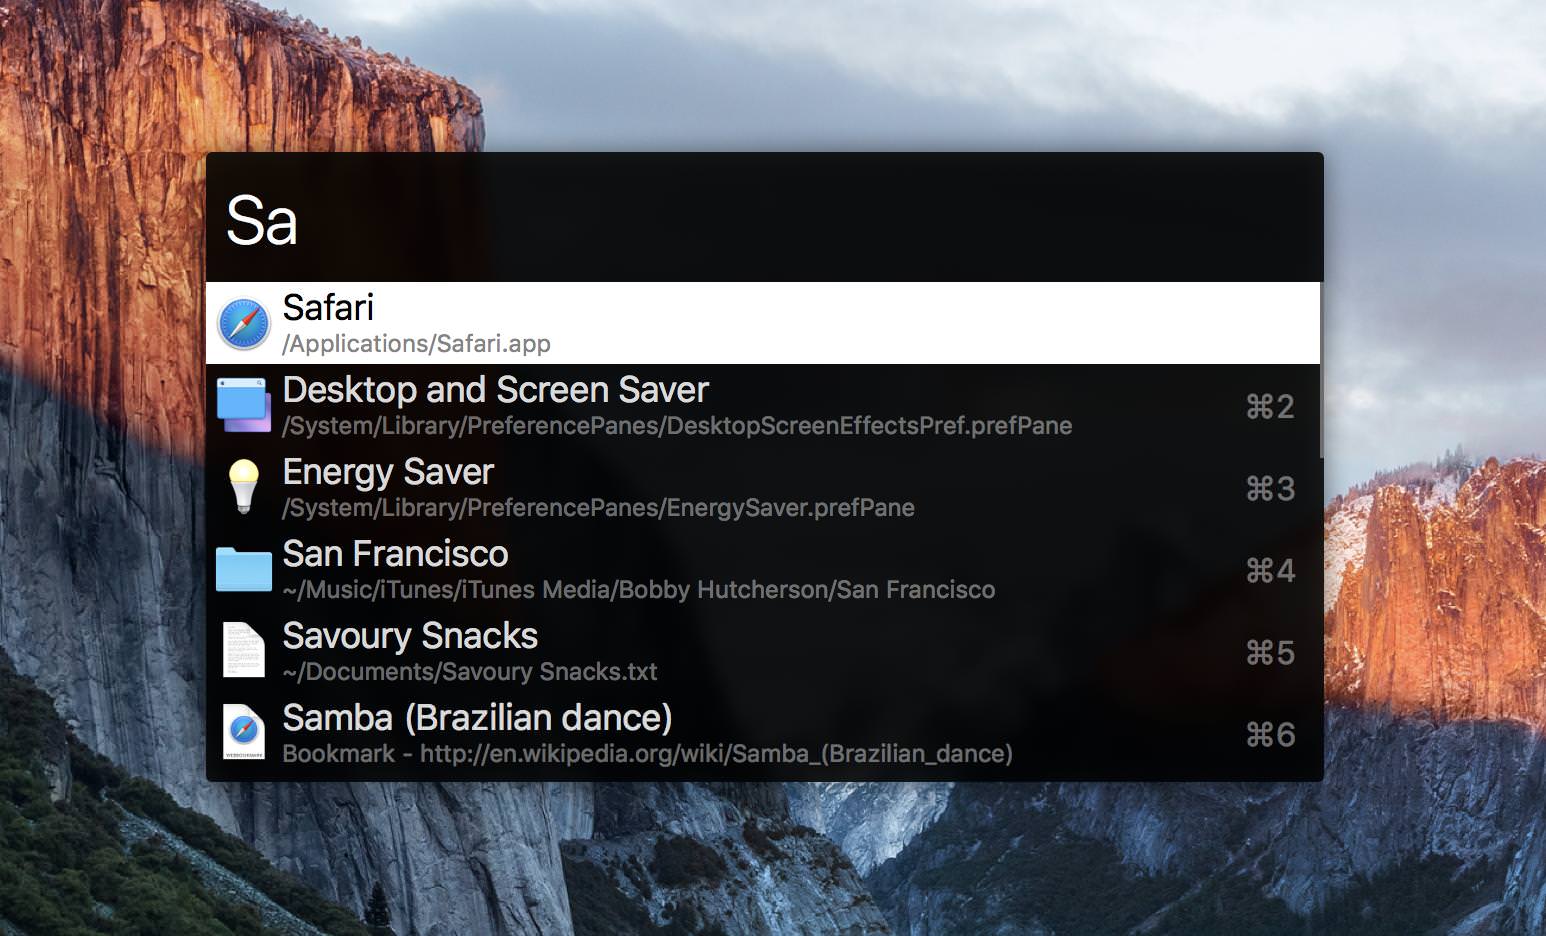Screen dimensions: 1546x936
Task: Choose the Energy Saver result title
Action: [388, 472]
